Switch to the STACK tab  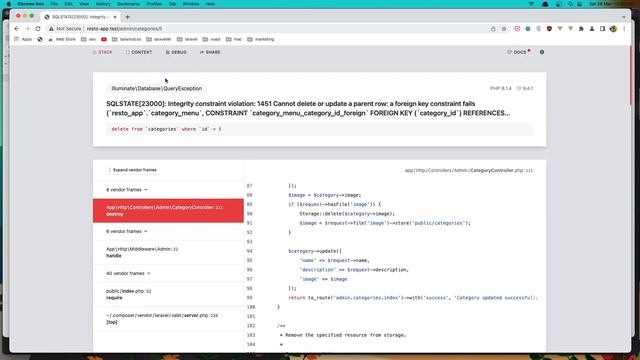102,52
